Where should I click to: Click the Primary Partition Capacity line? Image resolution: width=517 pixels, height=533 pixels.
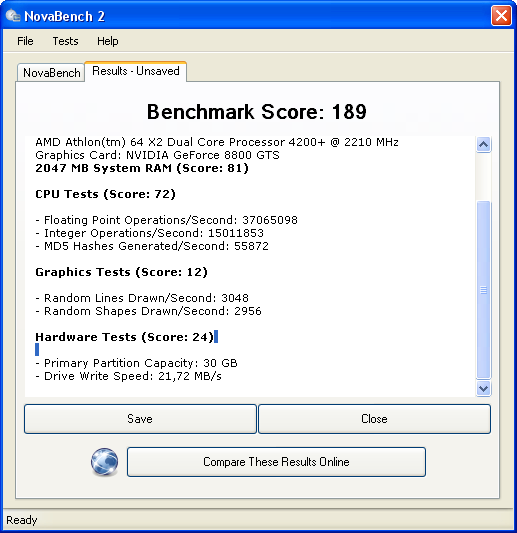click(x=136, y=363)
